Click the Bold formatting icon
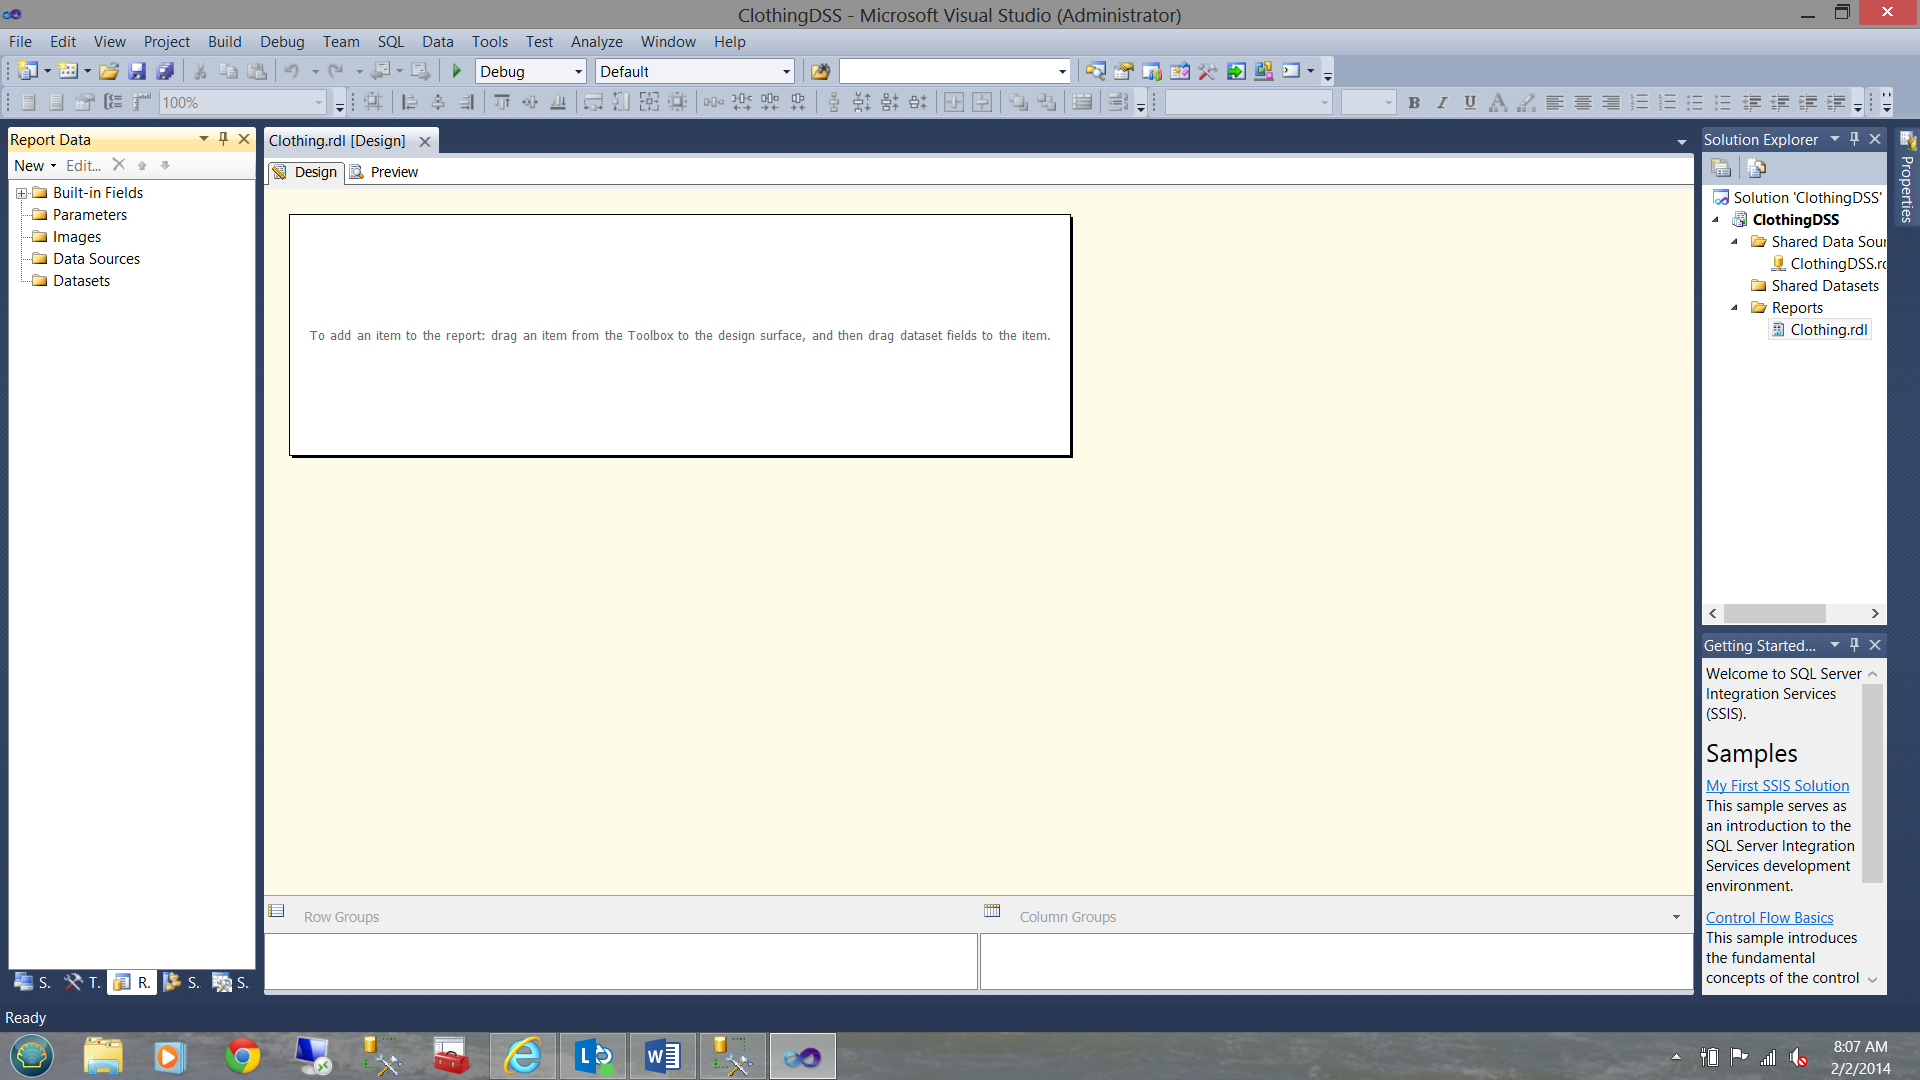The width and height of the screenshot is (1920, 1080). (1414, 102)
